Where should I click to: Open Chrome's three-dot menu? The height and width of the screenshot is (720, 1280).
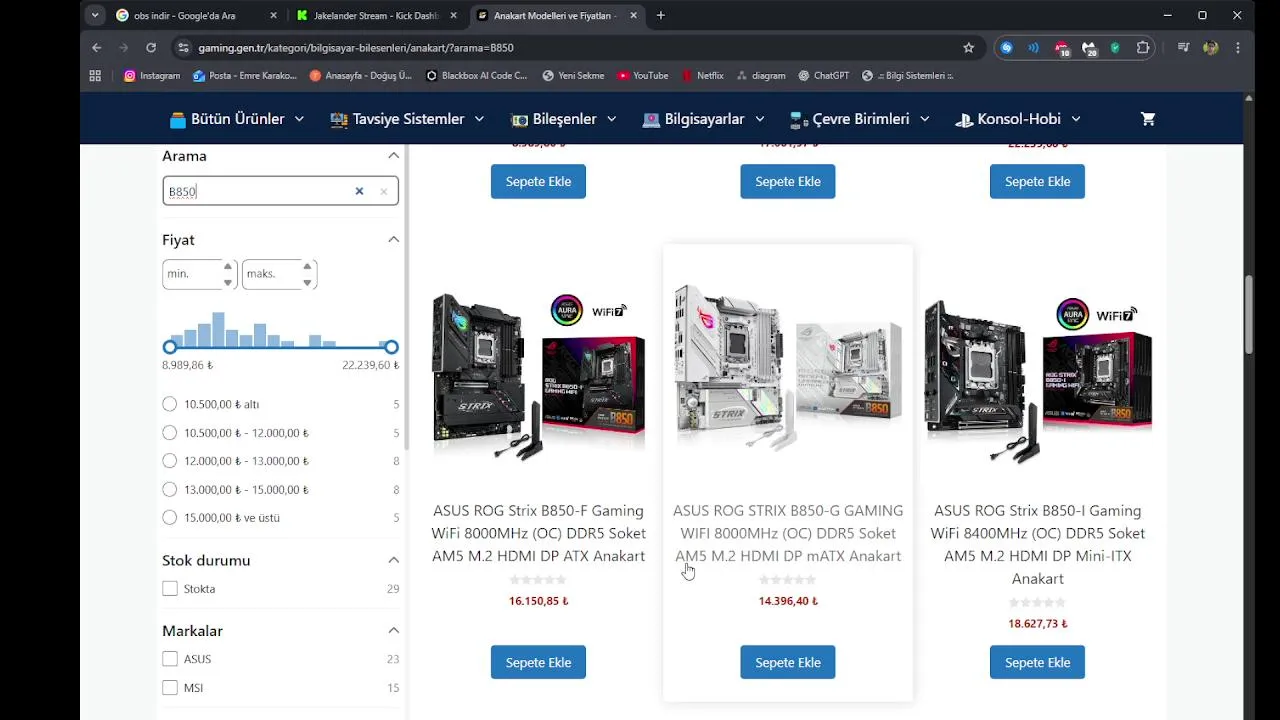[x=1238, y=48]
